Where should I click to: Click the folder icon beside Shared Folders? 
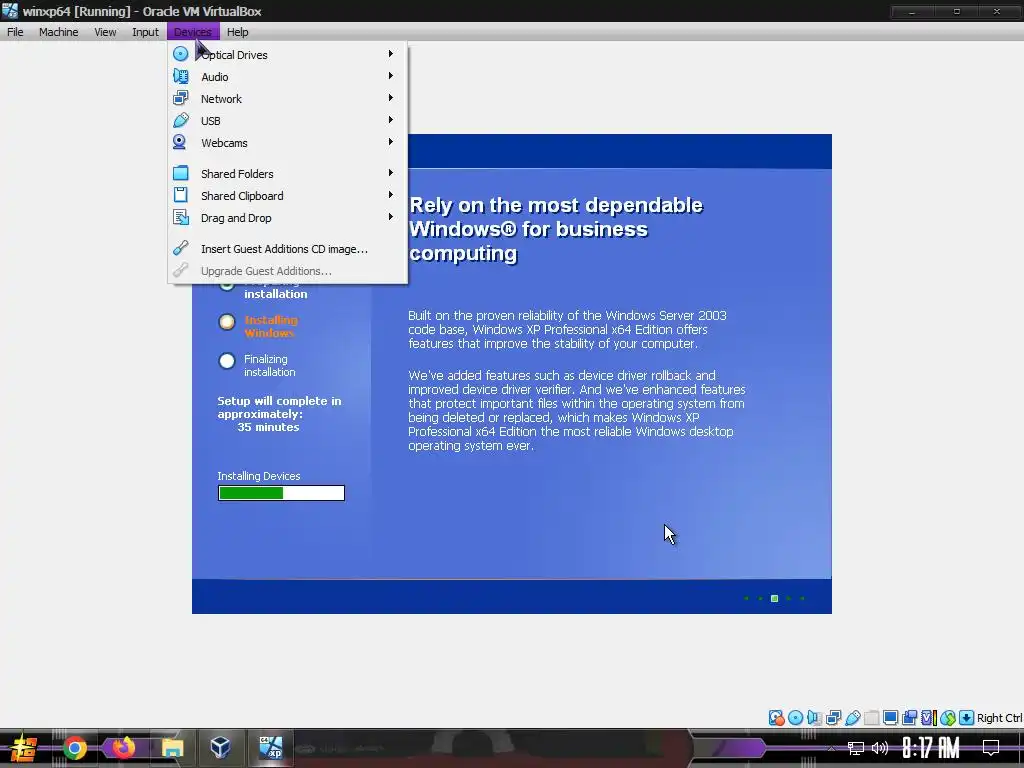tap(180, 173)
